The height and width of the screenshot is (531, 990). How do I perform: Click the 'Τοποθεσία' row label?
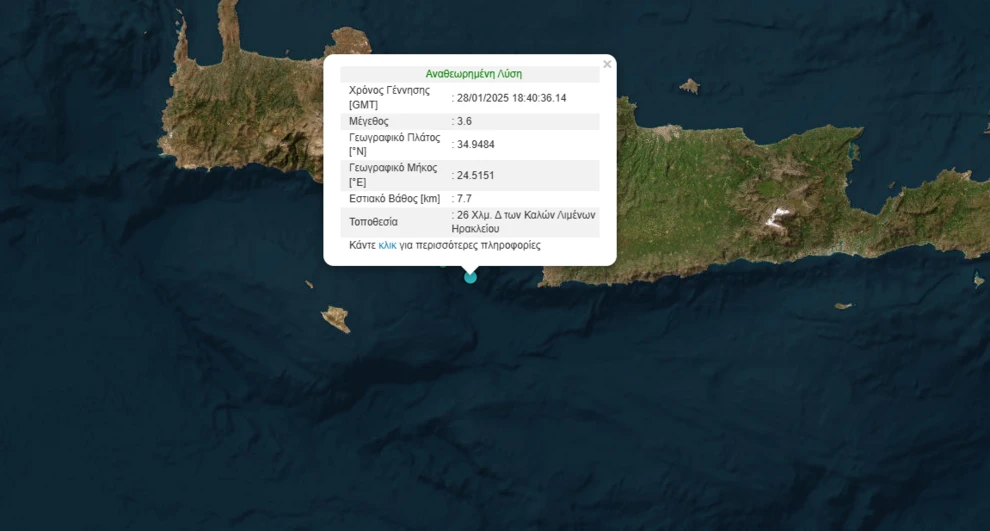click(x=373, y=221)
